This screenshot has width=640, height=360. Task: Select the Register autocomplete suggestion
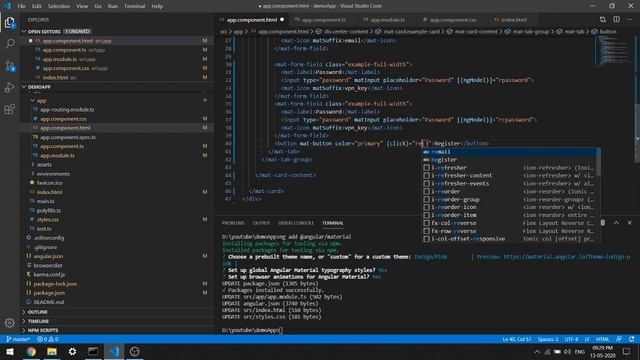tap(509, 160)
